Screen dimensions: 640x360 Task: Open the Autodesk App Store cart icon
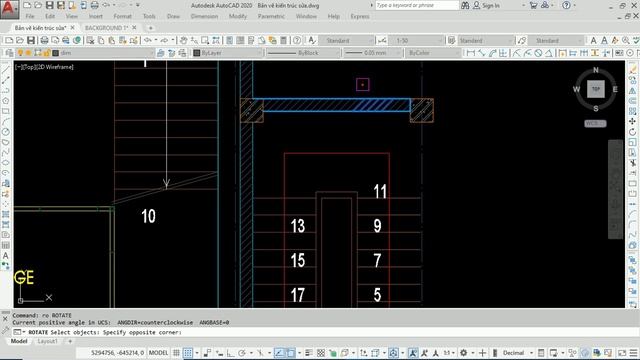pos(533,5)
